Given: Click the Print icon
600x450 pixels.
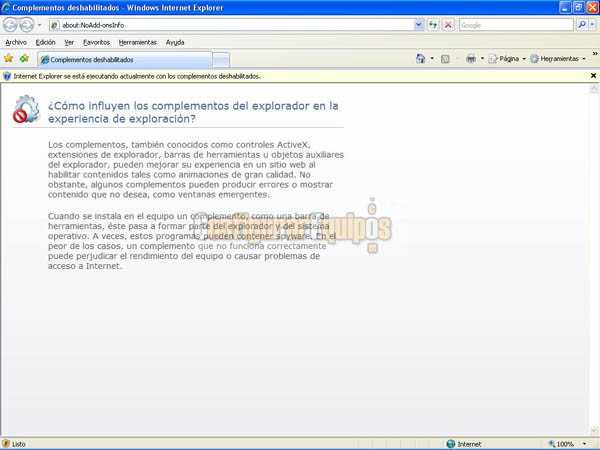Looking at the screenshot, I should pyautogui.click(x=471, y=59).
